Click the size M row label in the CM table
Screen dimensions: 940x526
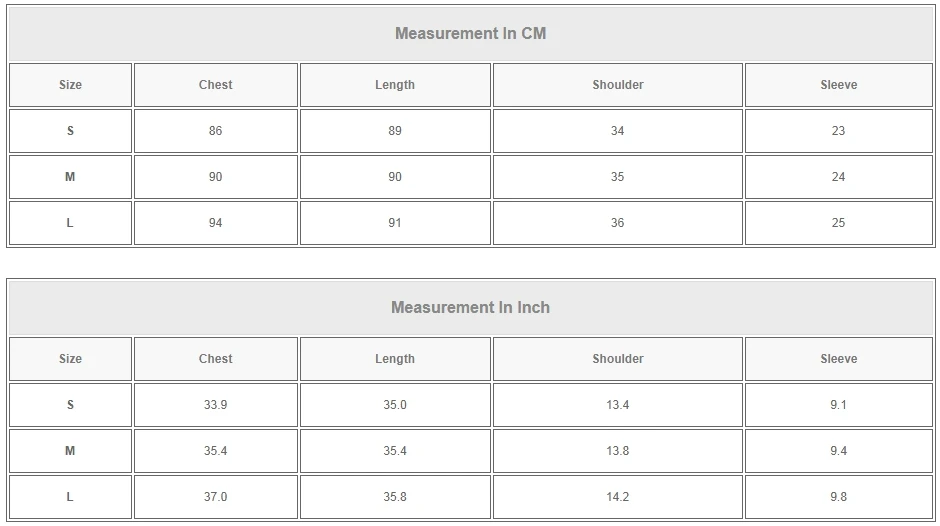point(70,177)
